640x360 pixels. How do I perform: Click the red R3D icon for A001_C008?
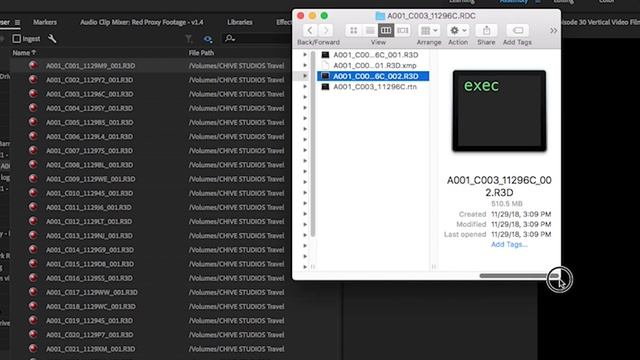[33, 164]
